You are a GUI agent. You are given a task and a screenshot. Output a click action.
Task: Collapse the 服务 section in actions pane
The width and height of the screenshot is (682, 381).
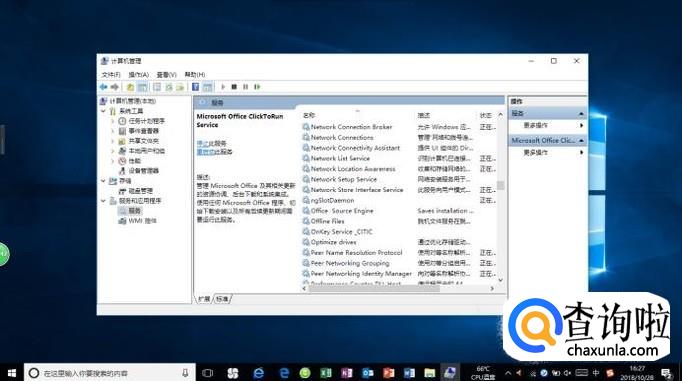coord(582,114)
